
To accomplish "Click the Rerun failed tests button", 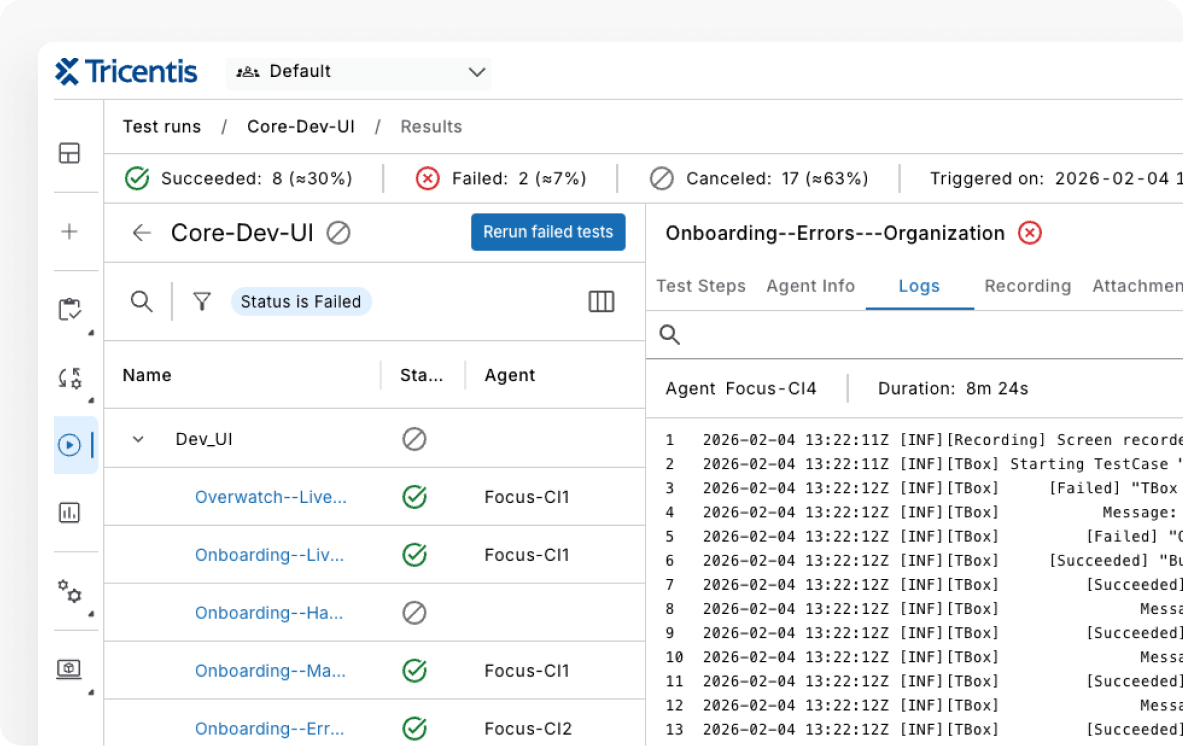I will (548, 231).
